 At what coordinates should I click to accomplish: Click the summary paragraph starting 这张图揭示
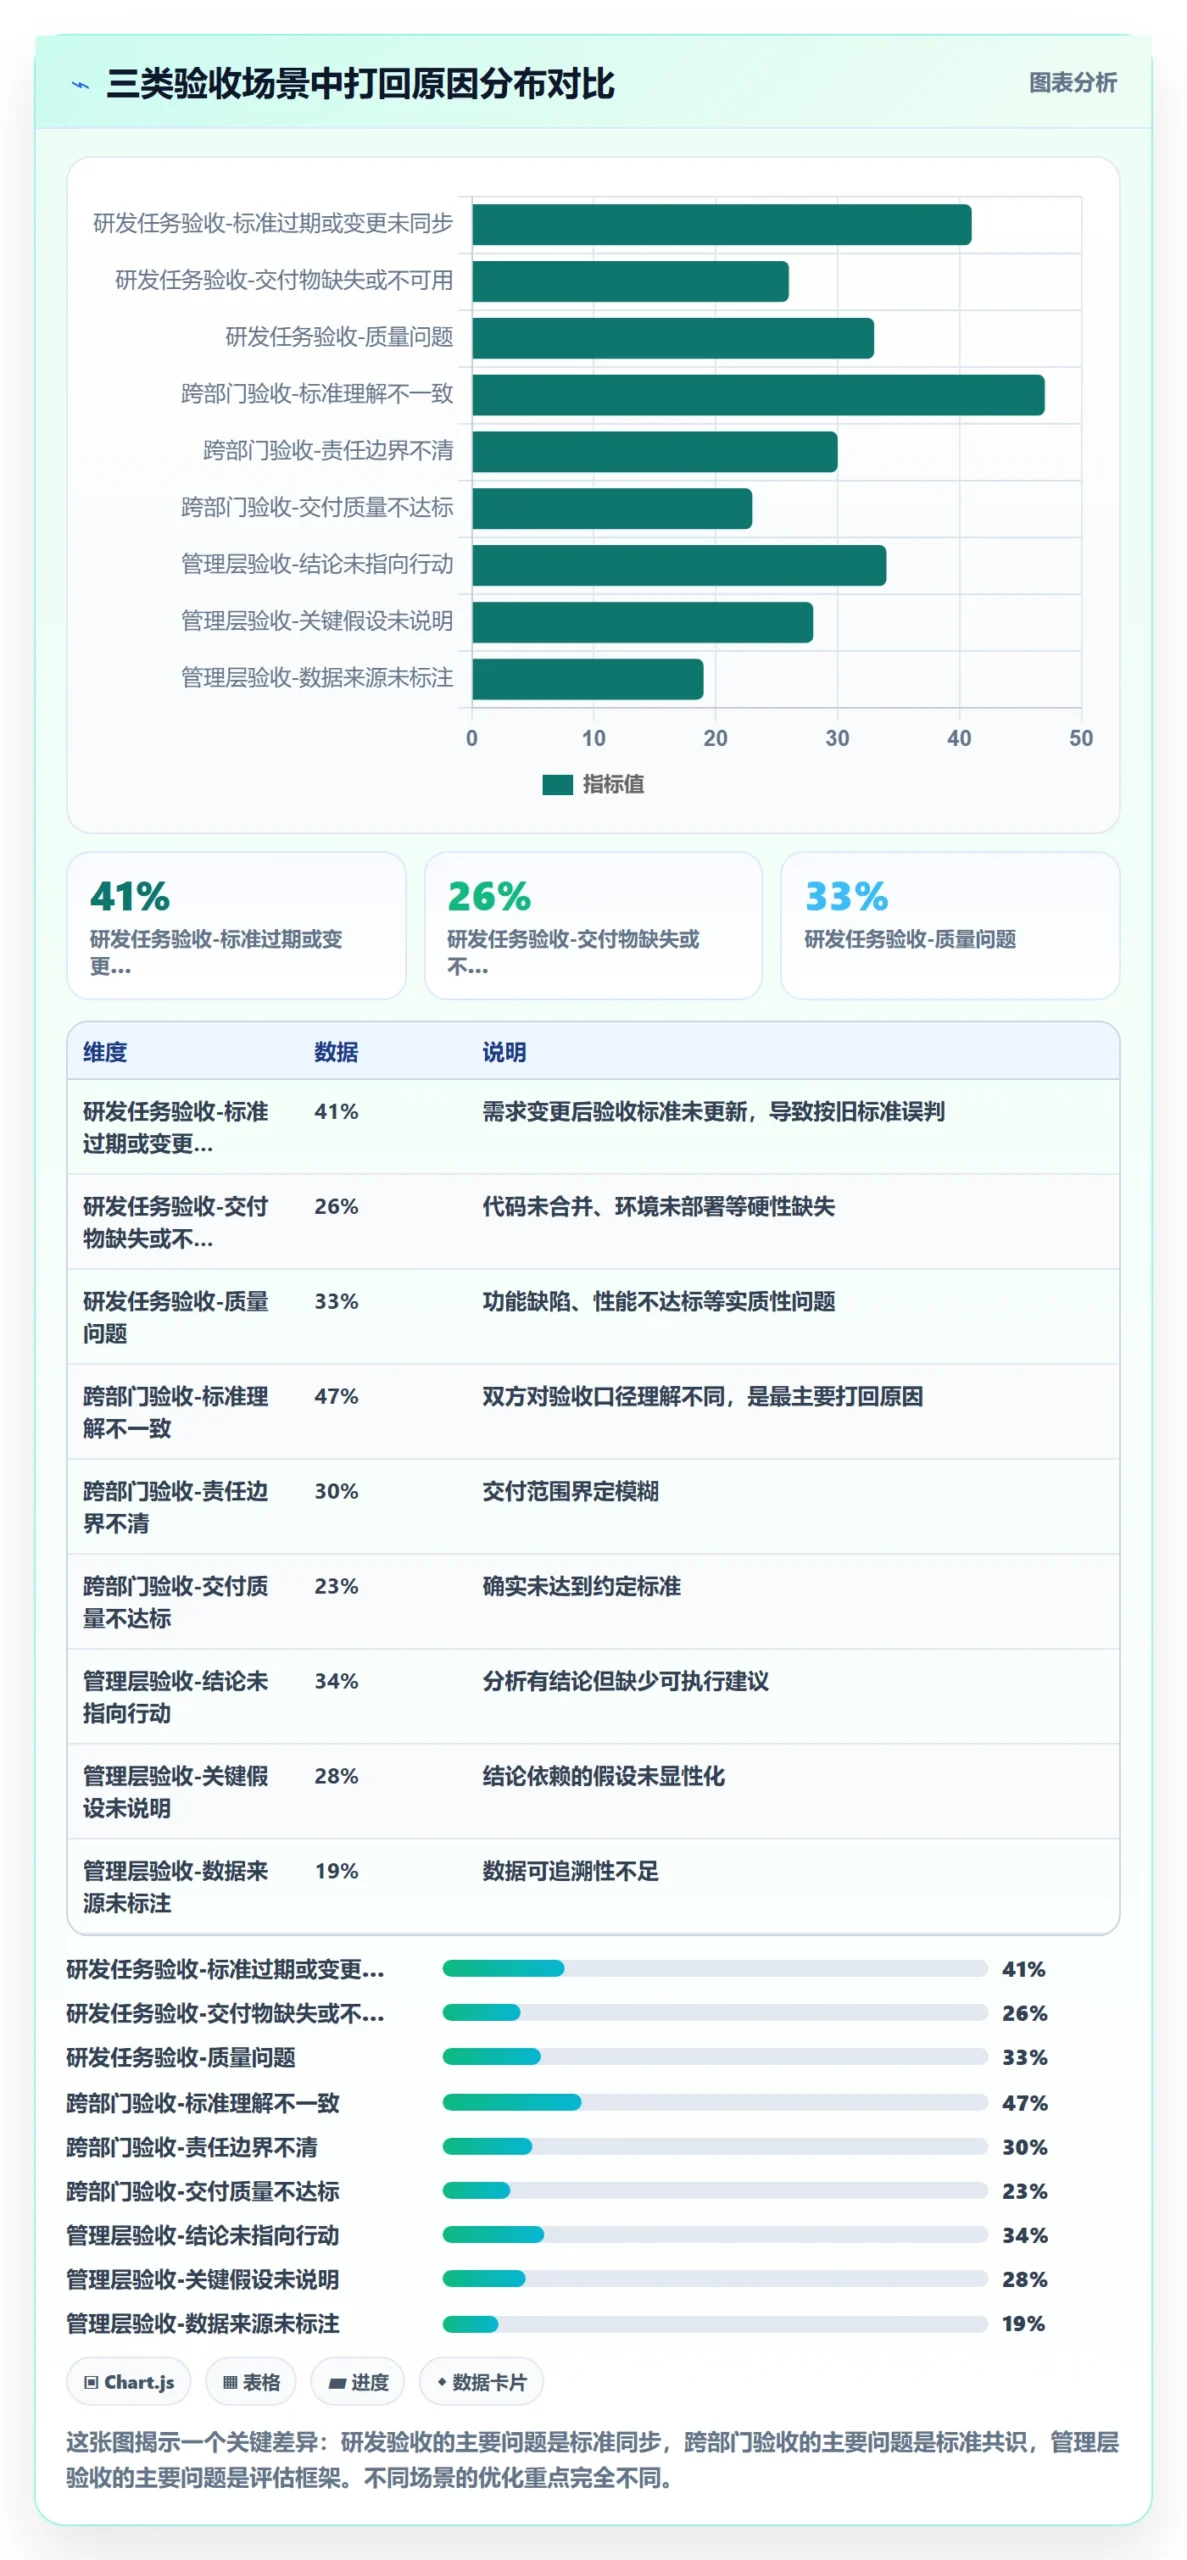pyautogui.click(x=593, y=2461)
